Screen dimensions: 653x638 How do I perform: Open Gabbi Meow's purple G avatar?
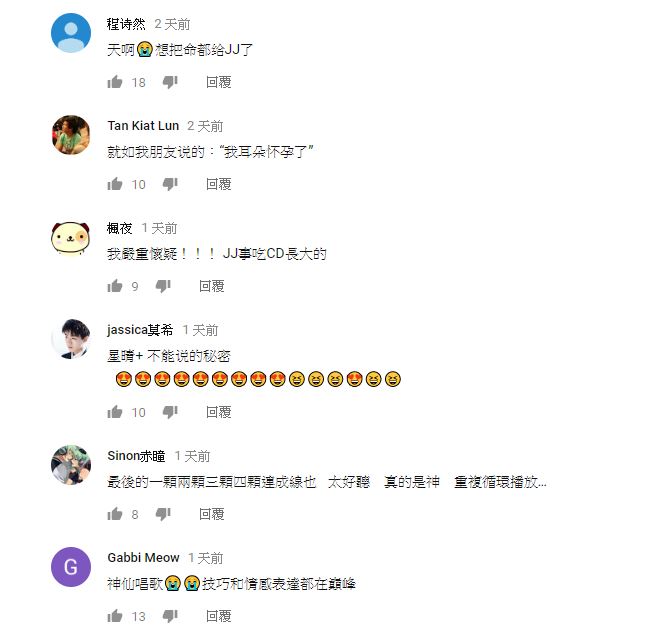(71, 567)
